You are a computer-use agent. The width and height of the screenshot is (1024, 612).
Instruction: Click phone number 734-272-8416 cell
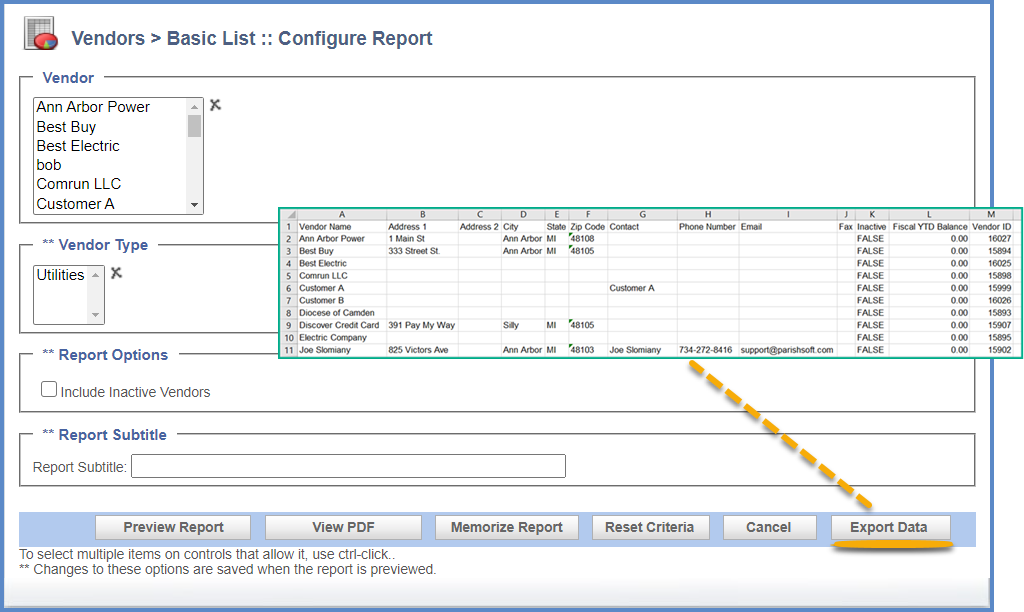[708, 350]
